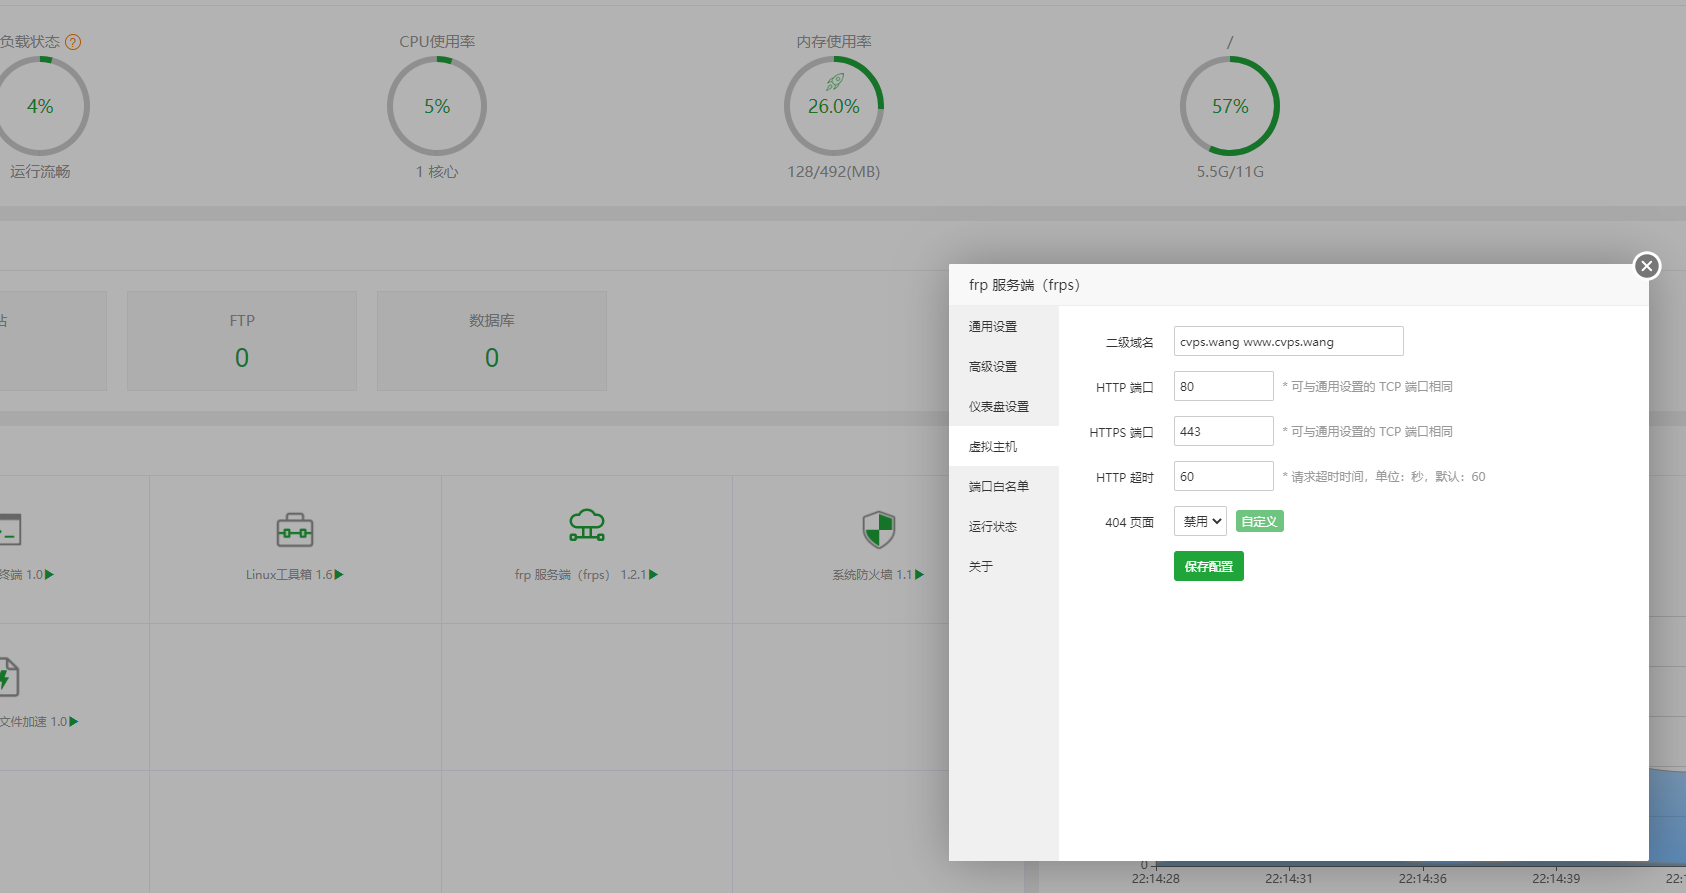Image resolution: width=1686 pixels, height=893 pixels.
Task: Click the system firewall shield icon
Action: [x=878, y=530]
